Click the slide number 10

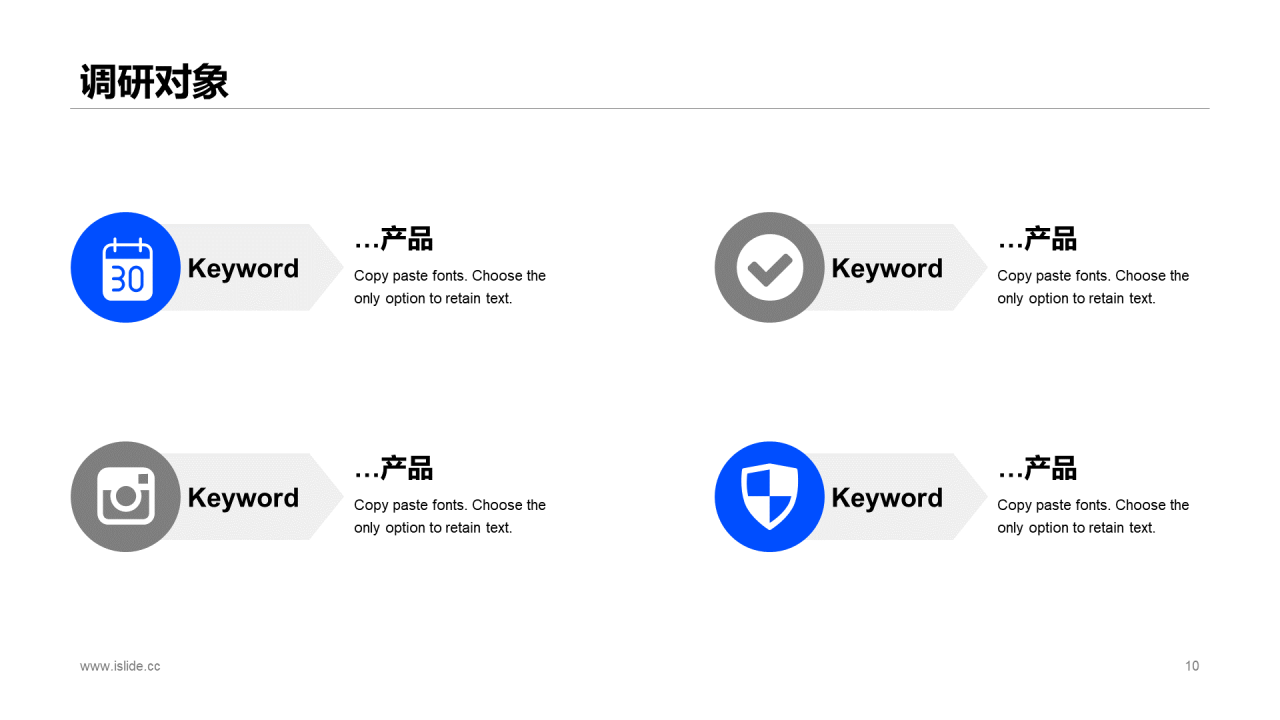pos(1192,666)
